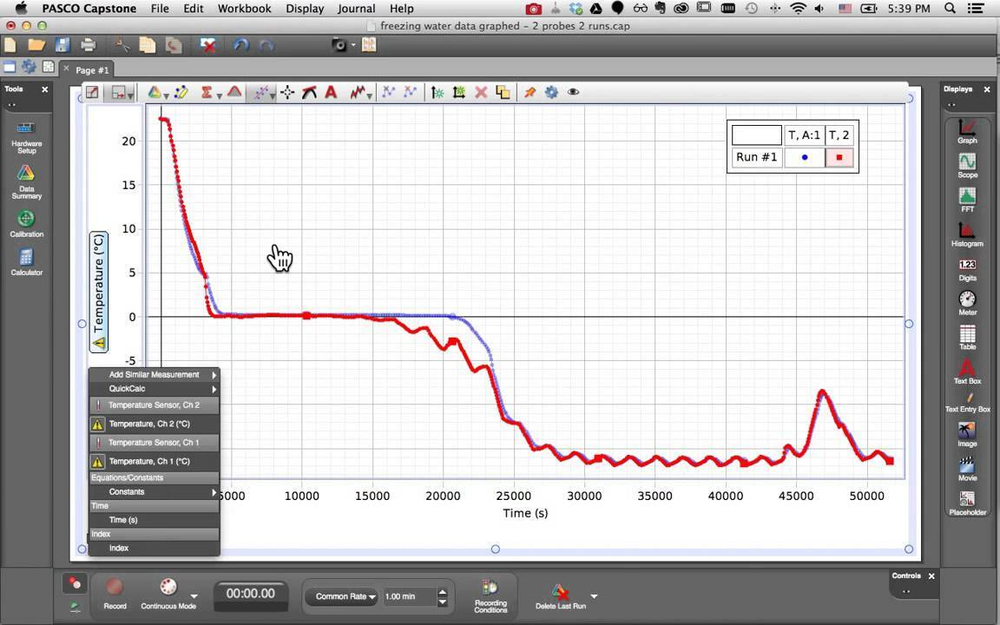
Task: Open the Calculator tool
Action: 26,258
